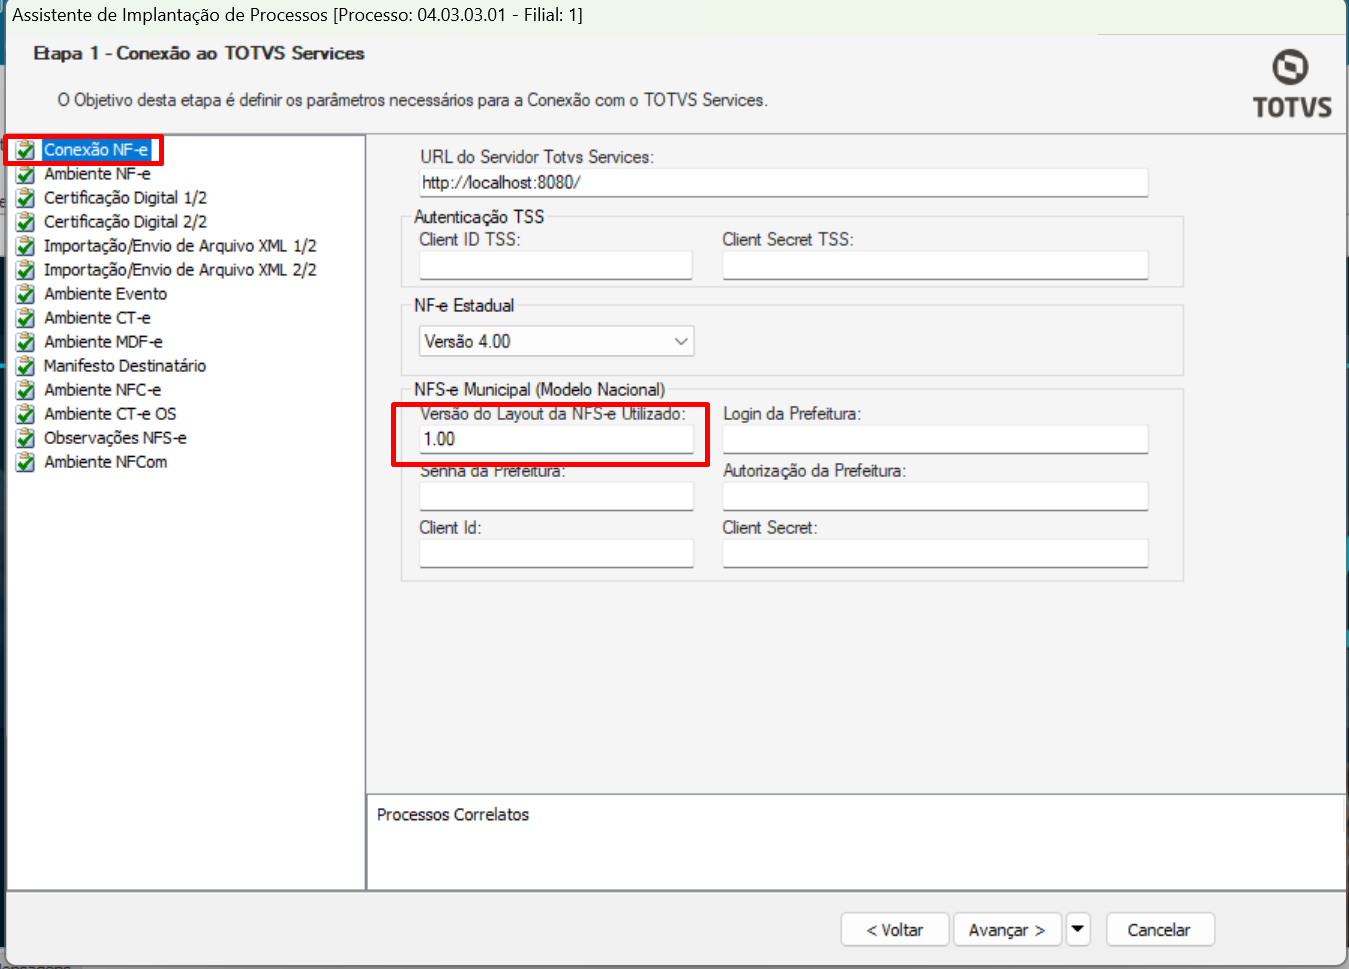Click the Voltar button

coord(895,930)
